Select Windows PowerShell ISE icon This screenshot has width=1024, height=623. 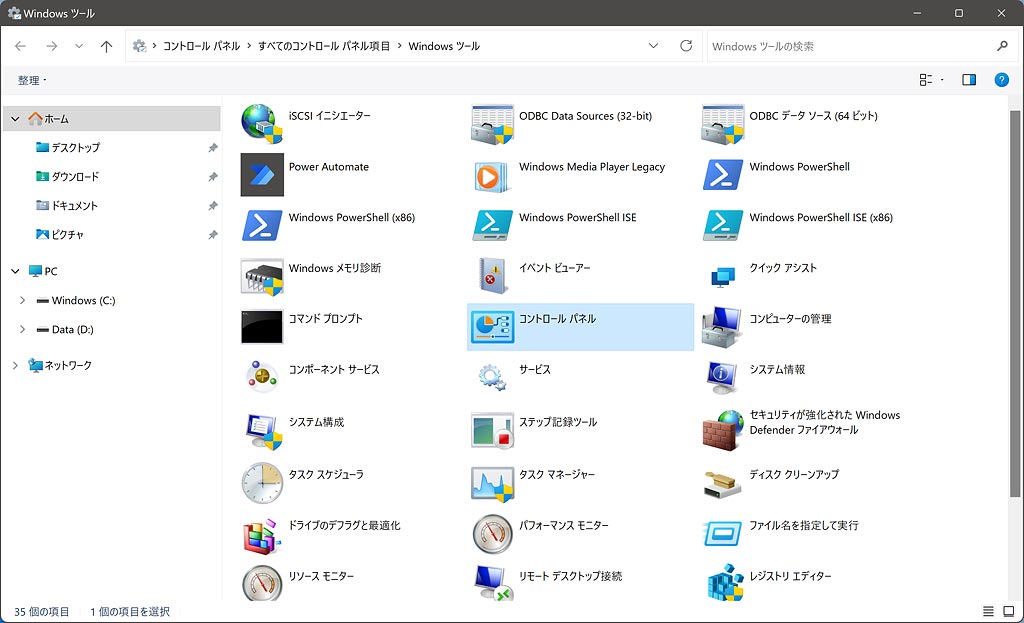point(492,225)
